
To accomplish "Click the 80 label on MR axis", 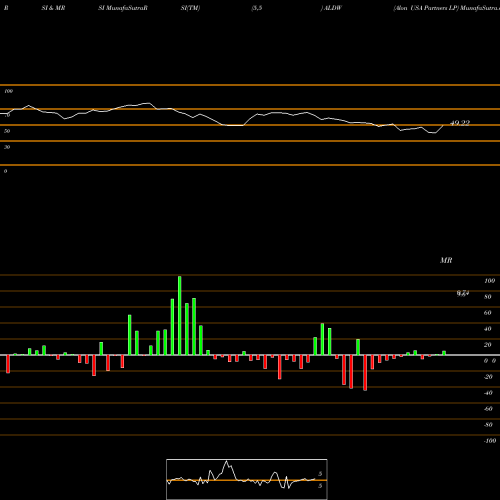I will [x=488, y=297].
